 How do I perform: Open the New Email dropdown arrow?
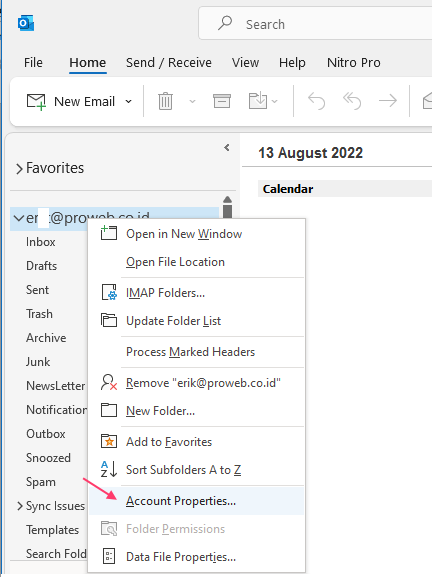128,101
